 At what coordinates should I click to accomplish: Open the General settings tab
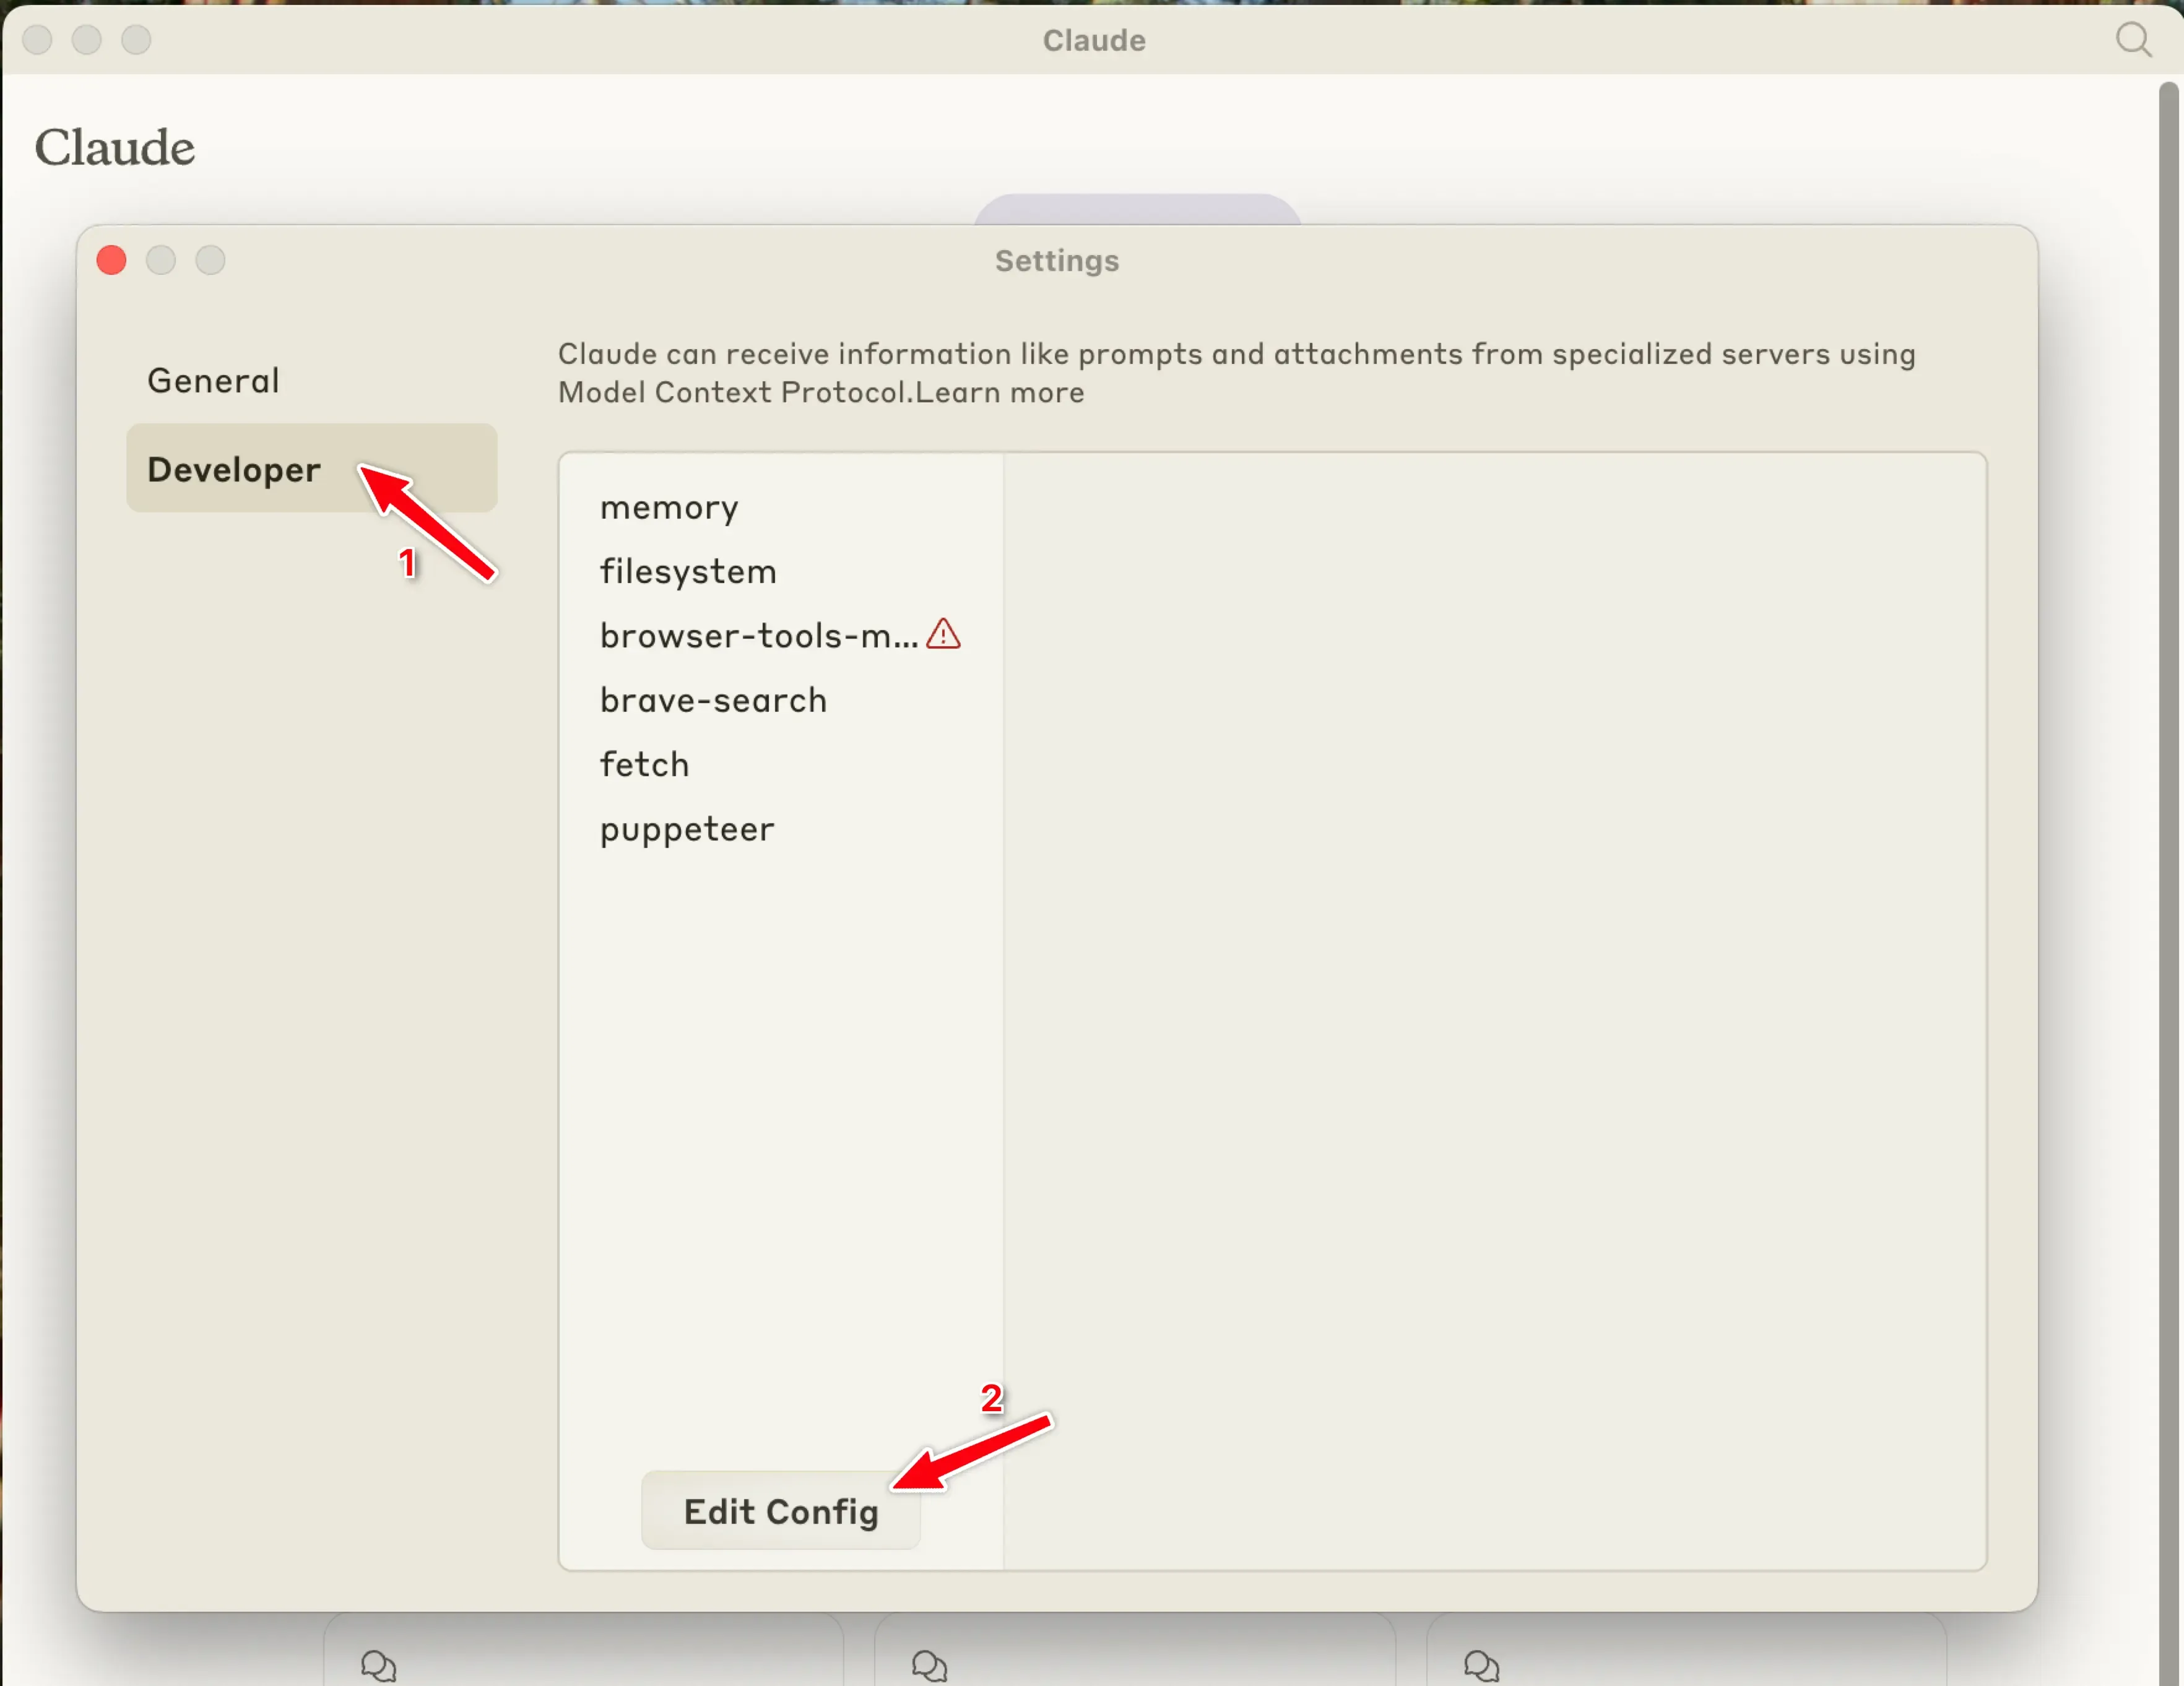click(213, 381)
